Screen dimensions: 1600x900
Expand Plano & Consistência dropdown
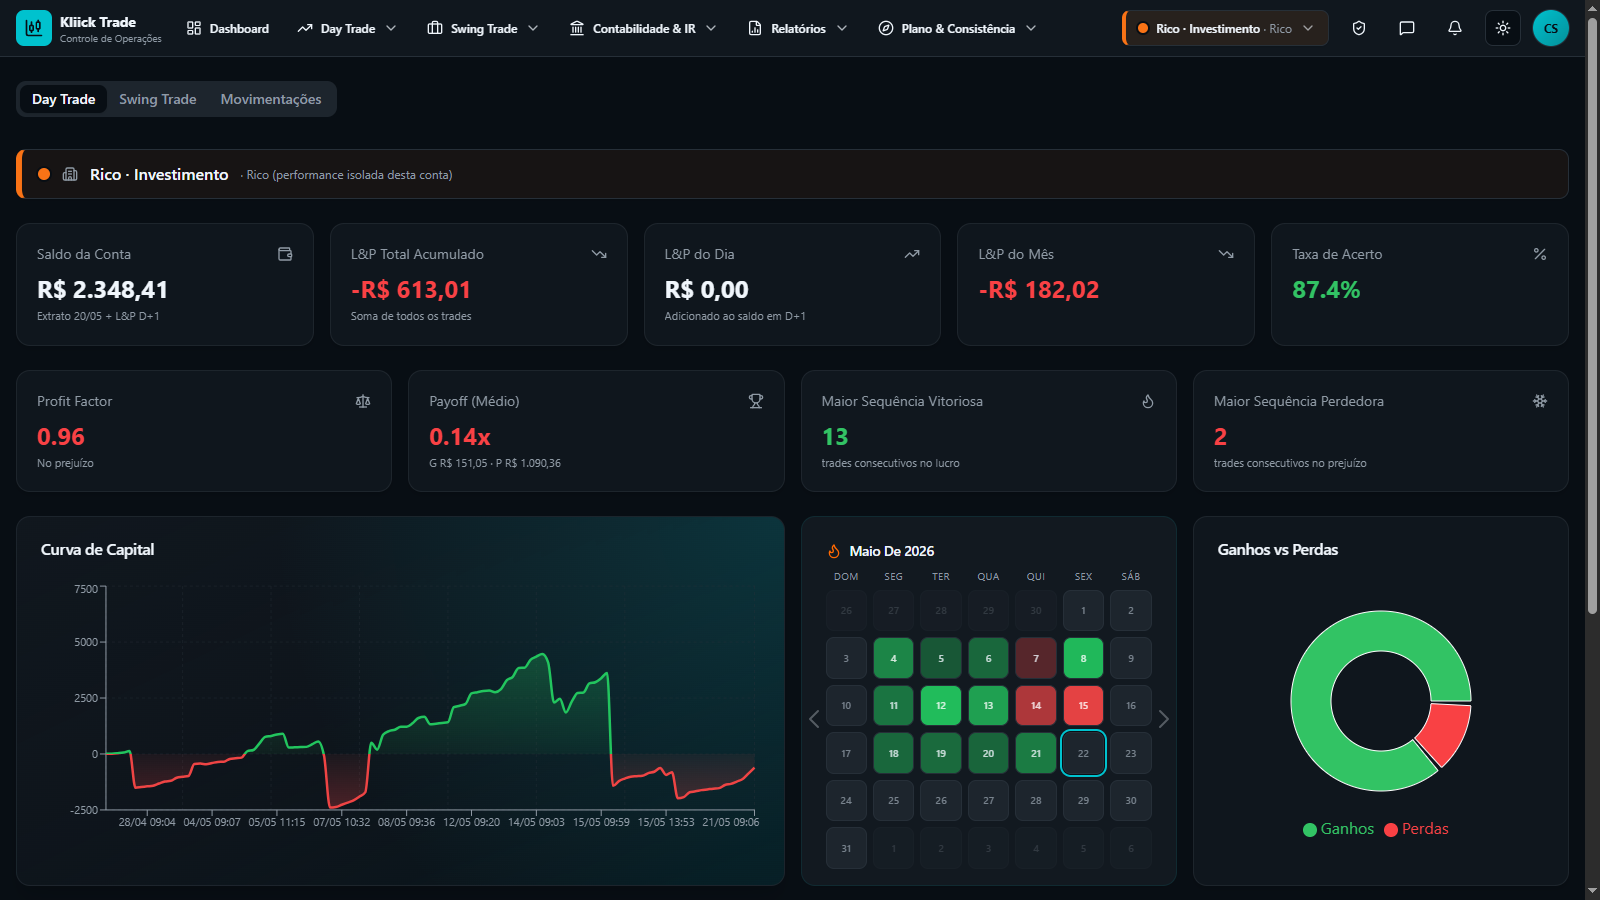click(957, 28)
